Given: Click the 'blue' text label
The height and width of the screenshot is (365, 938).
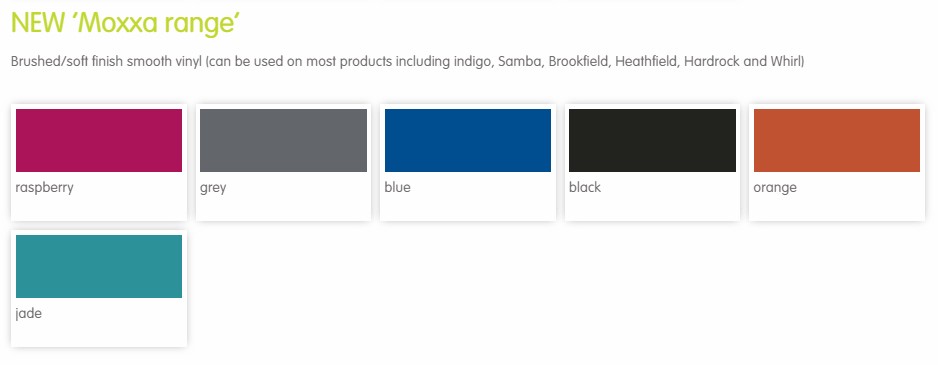Looking at the screenshot, I should click(397, 187).
